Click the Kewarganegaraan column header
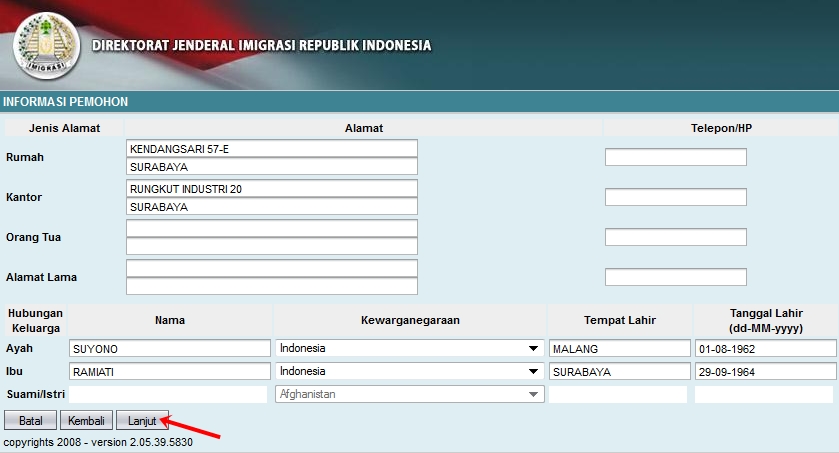 click(410, 320)
